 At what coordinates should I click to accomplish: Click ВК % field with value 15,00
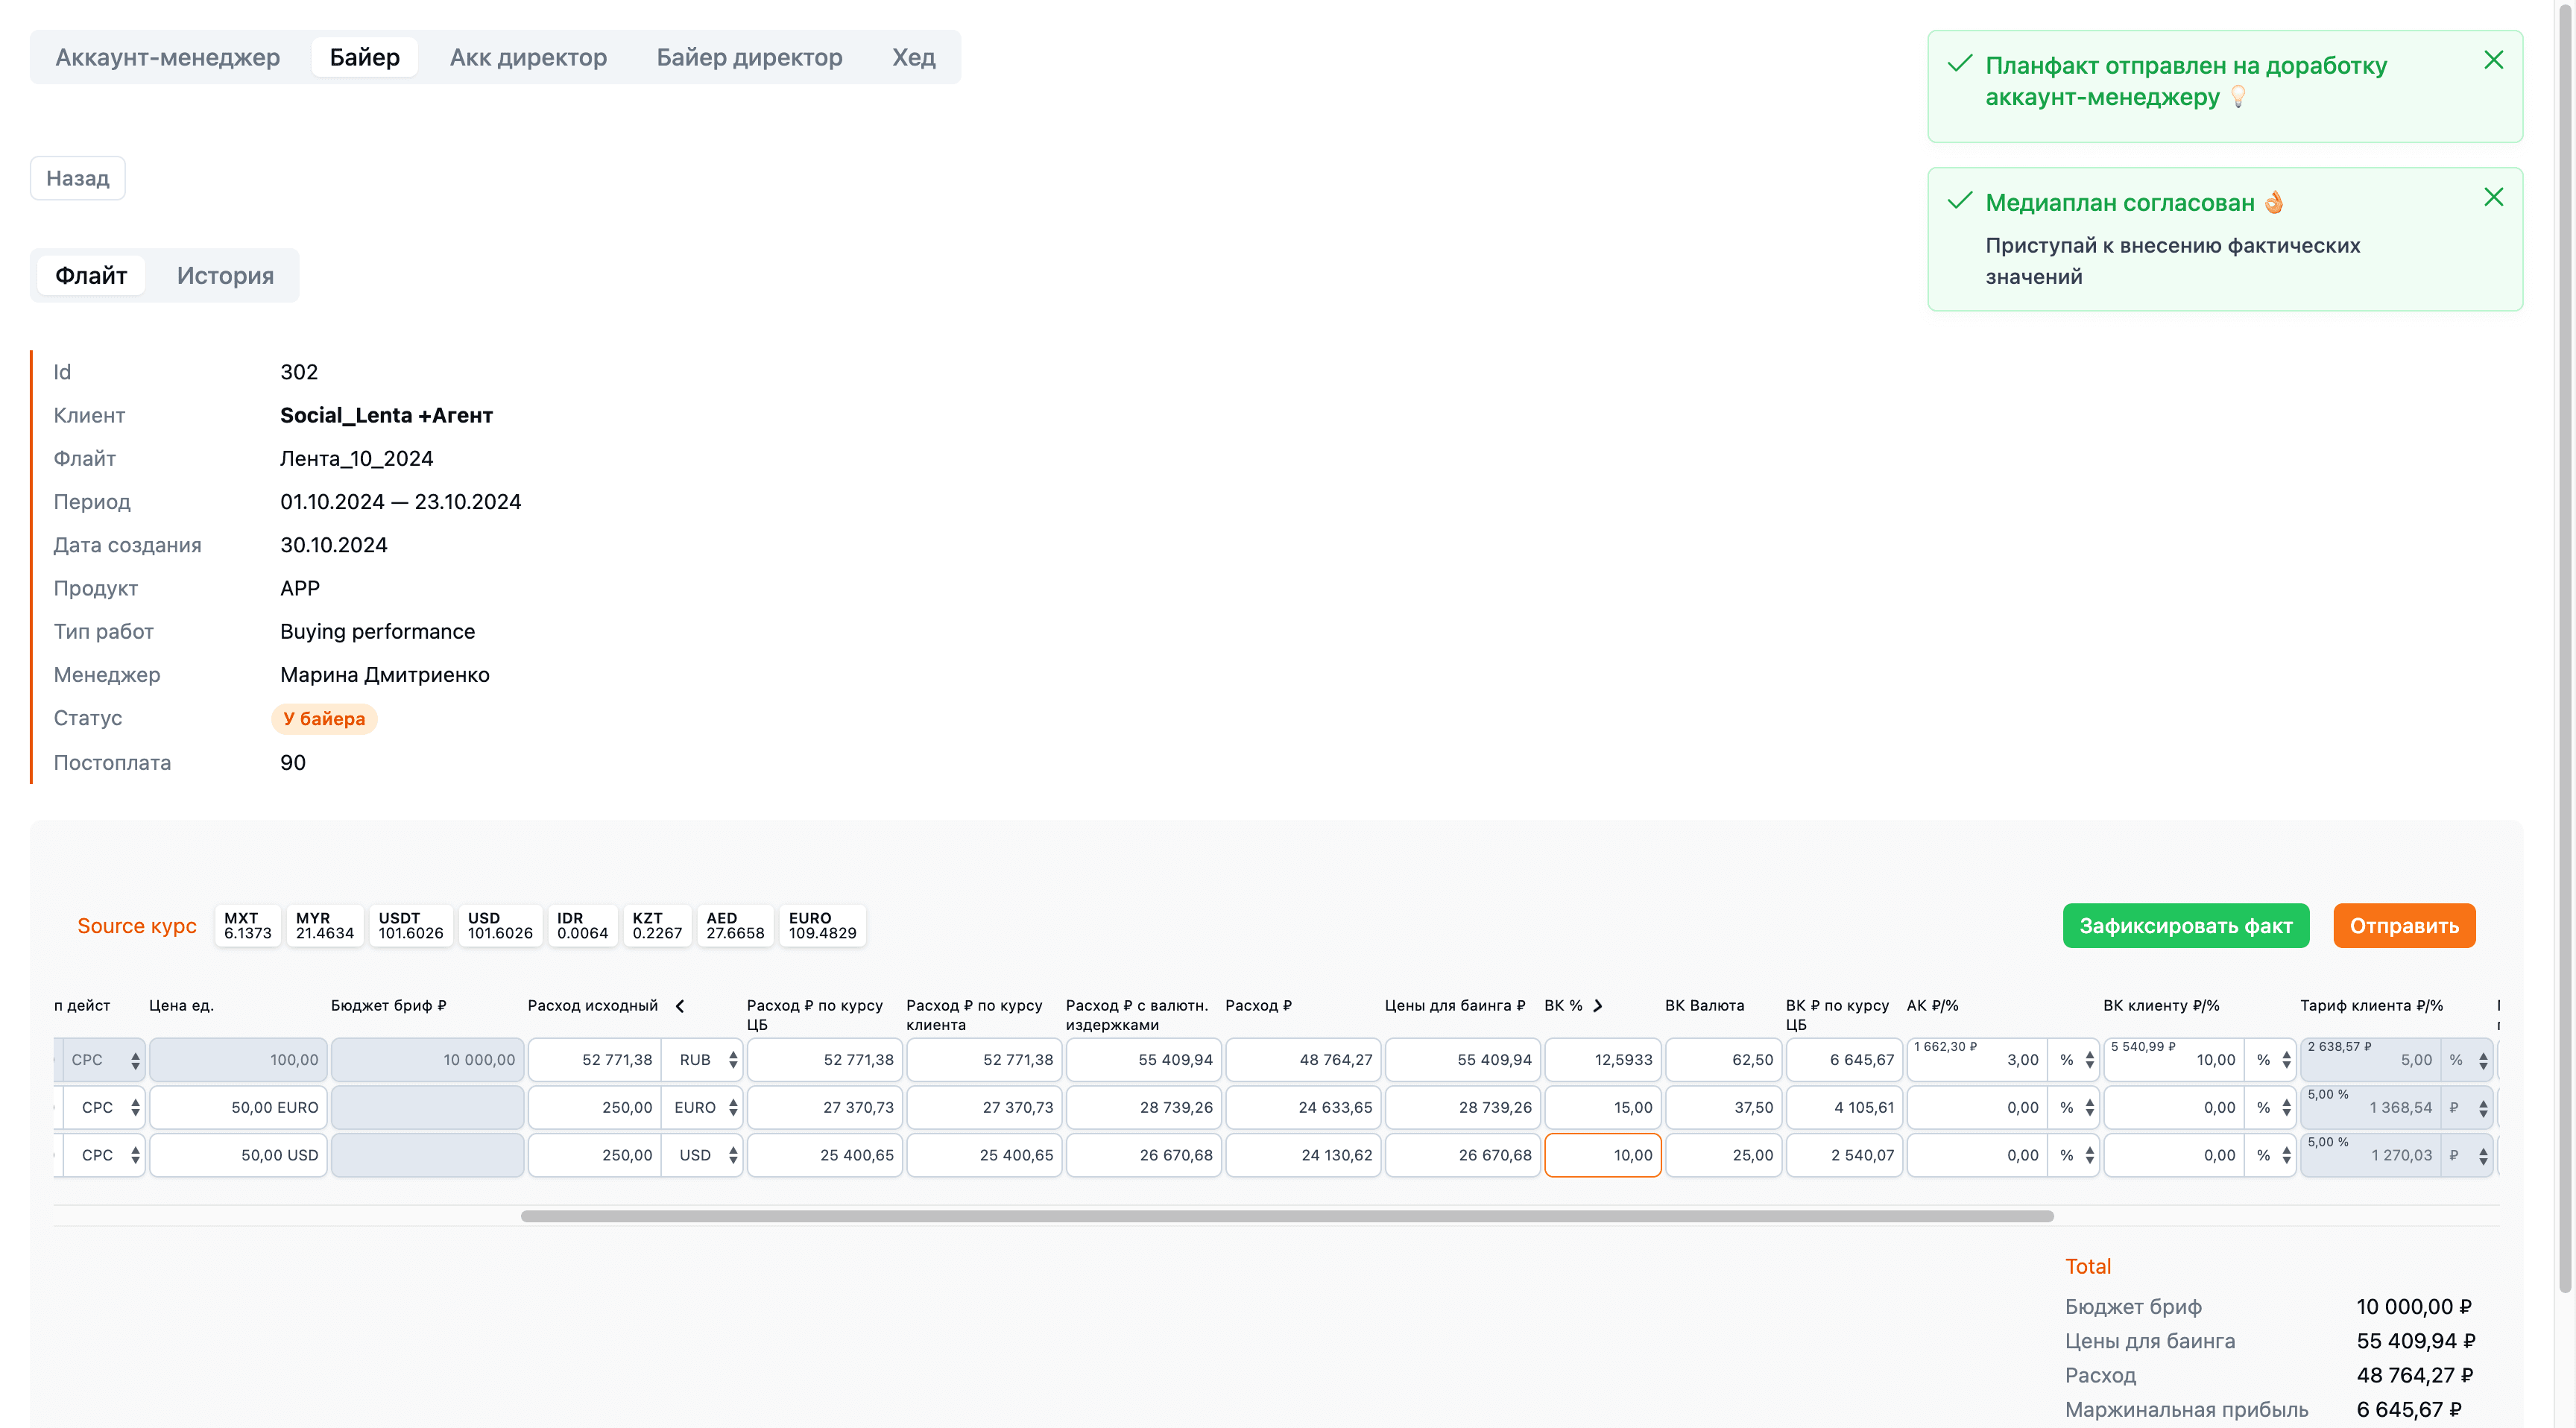pyautogui.click(x=1602, y=1107)
